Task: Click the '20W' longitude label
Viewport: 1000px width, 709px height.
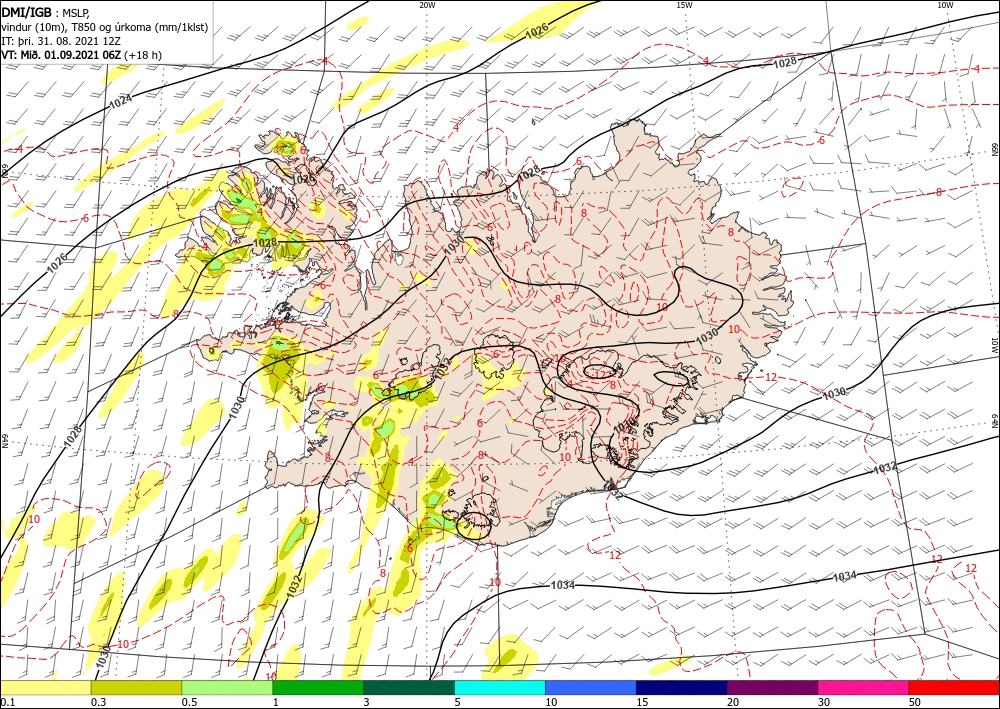Action: point(427,5)
